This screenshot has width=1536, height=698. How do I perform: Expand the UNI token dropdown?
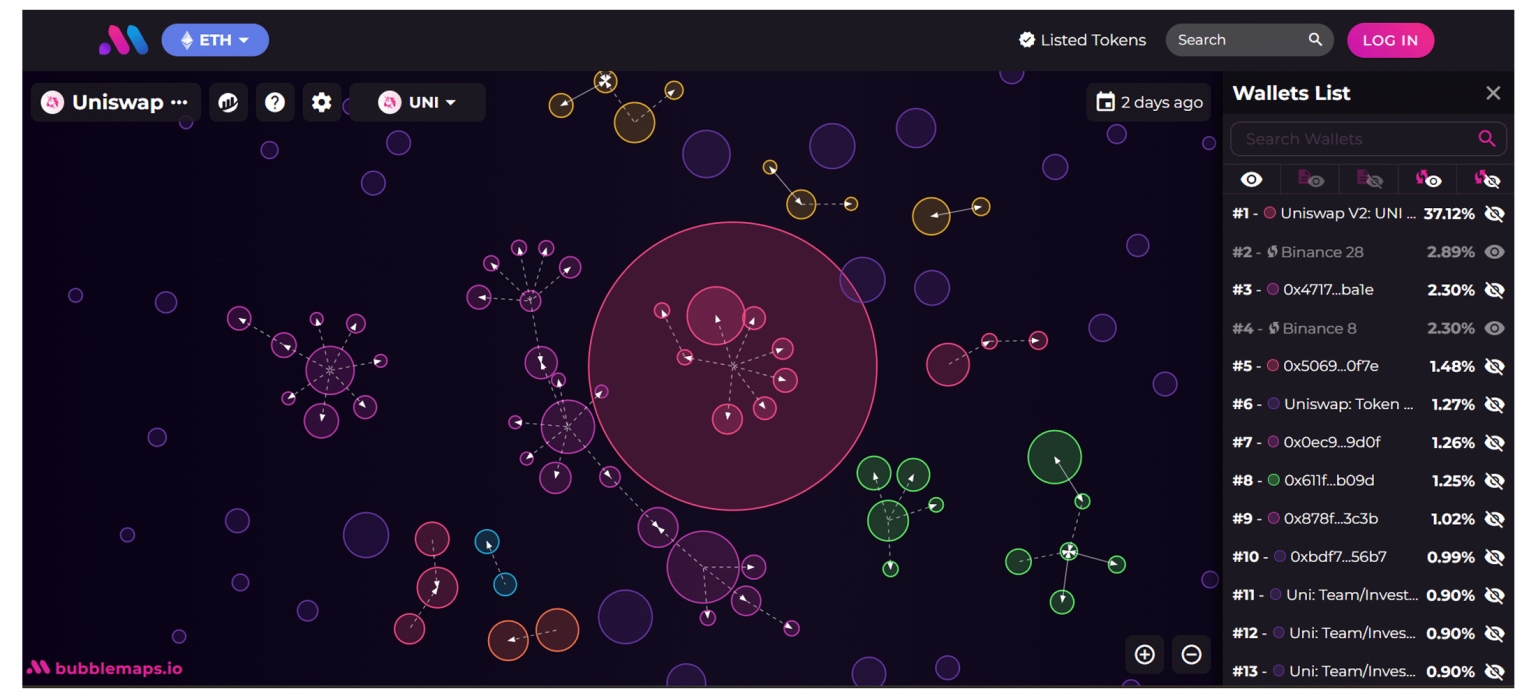417,102
